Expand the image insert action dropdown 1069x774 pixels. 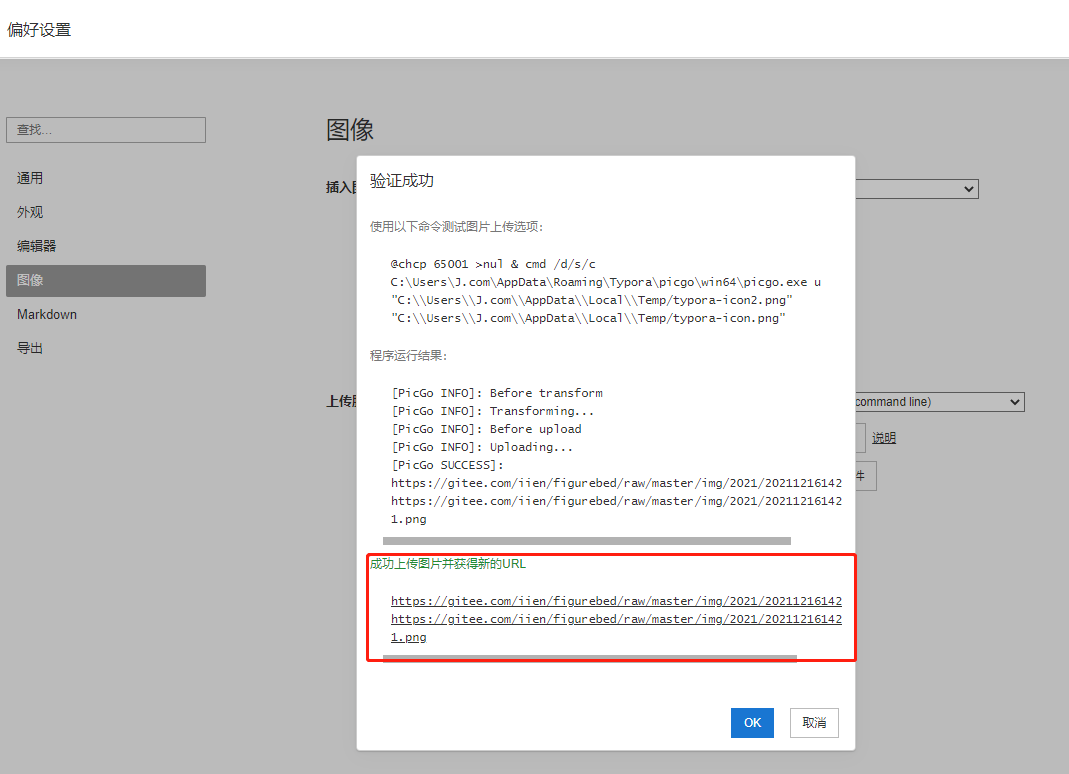916,189
